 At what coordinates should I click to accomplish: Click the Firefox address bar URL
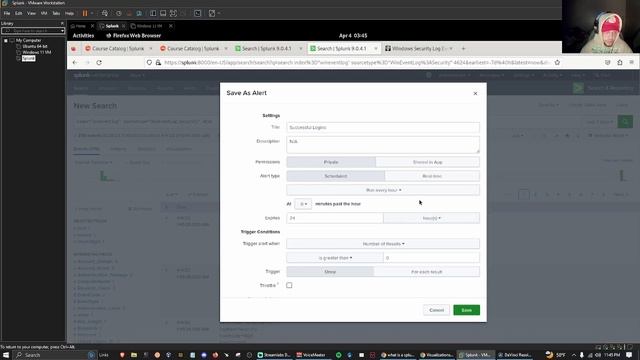pyautogui.click(x=357, y=62)
